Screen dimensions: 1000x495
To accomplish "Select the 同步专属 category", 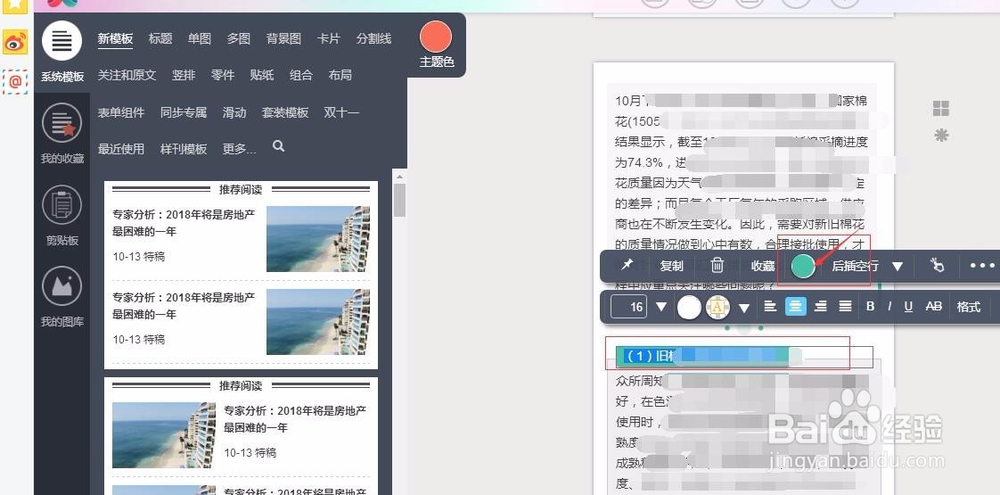I will (x=184, y=113).
